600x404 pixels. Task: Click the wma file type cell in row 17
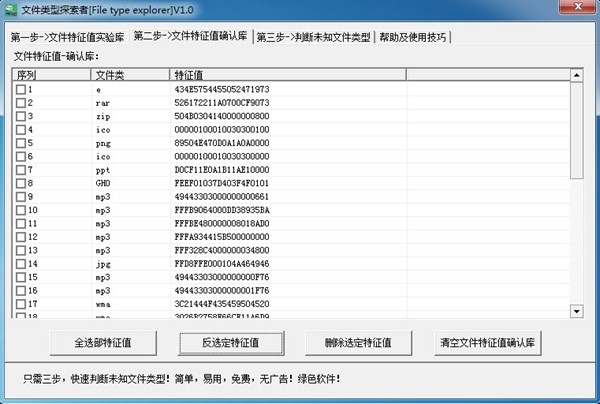103,305
